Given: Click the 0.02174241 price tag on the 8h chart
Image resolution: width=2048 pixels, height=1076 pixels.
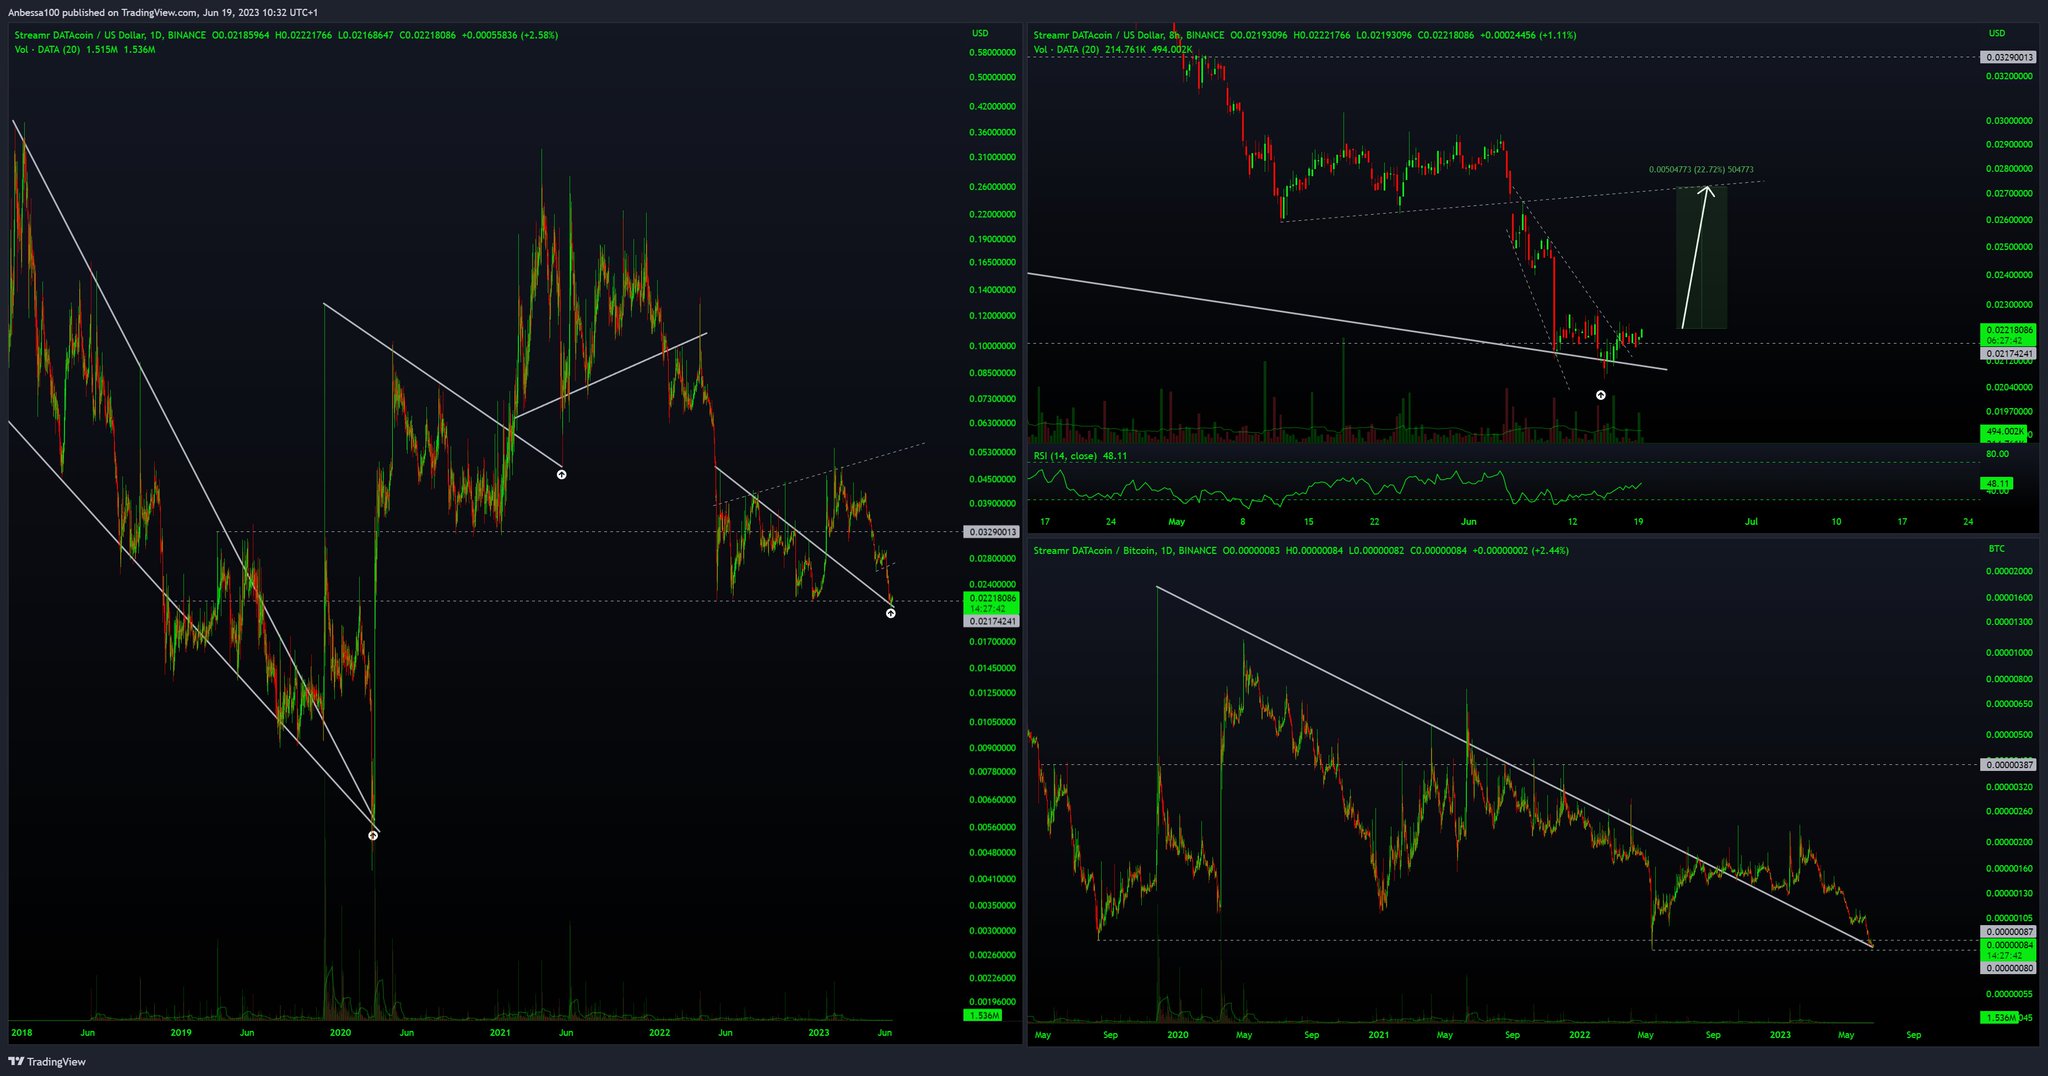Looking at the screenshot, I should [x=2008, y=354].
